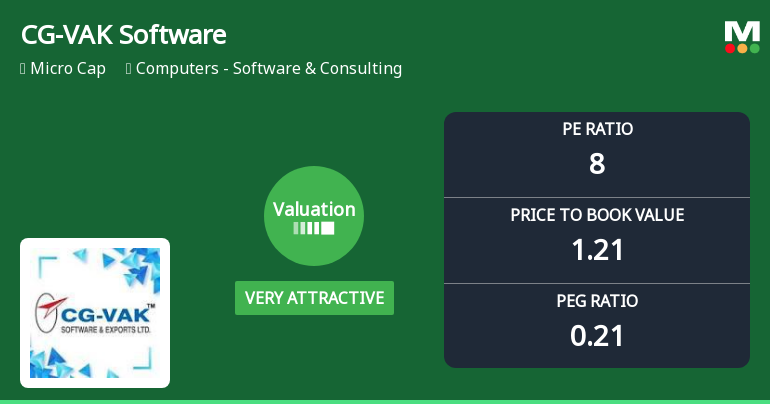Click the orange dot under the M logo

pos(742,48)
